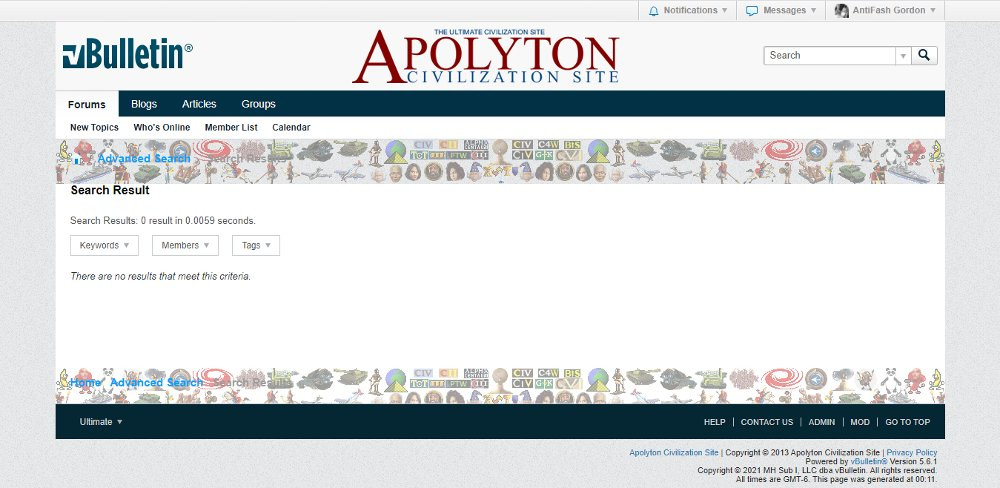Select the Forums tab
This screenshot has height=488, width=1000.
87,104
